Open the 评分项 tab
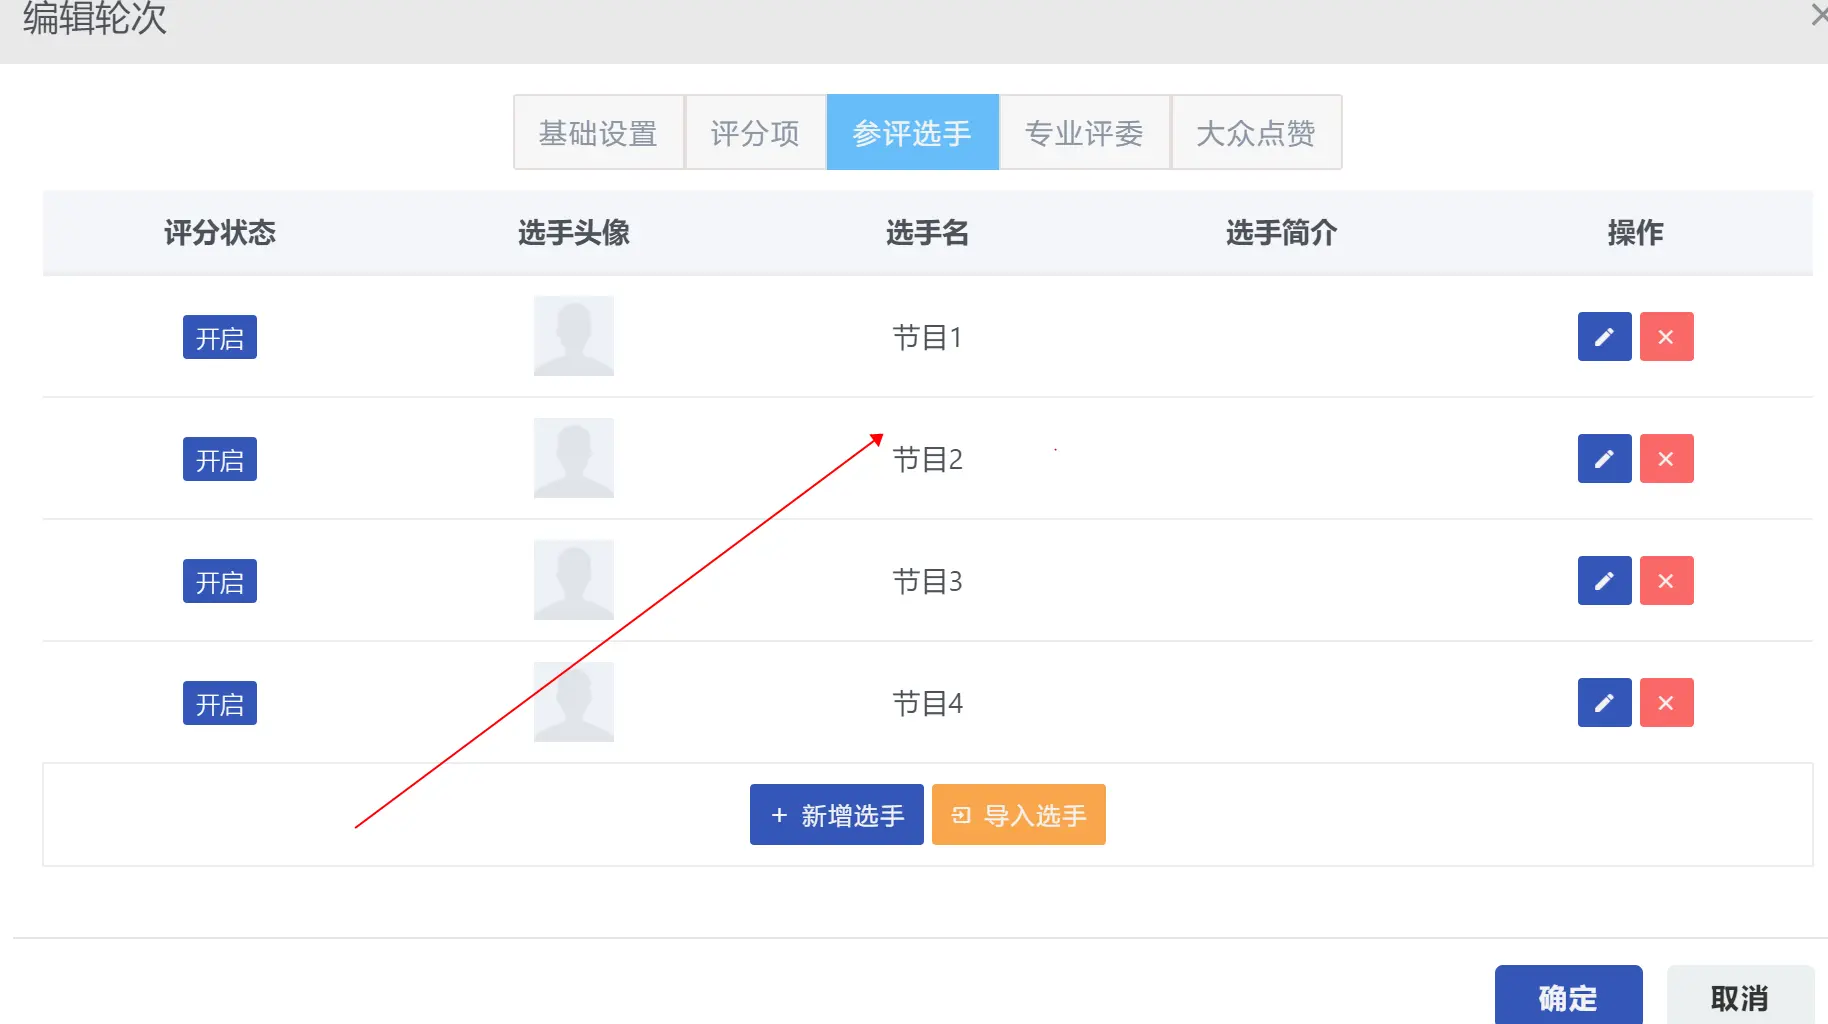Viewport: 1828px width, 1024px height. [x=755, y=133]
